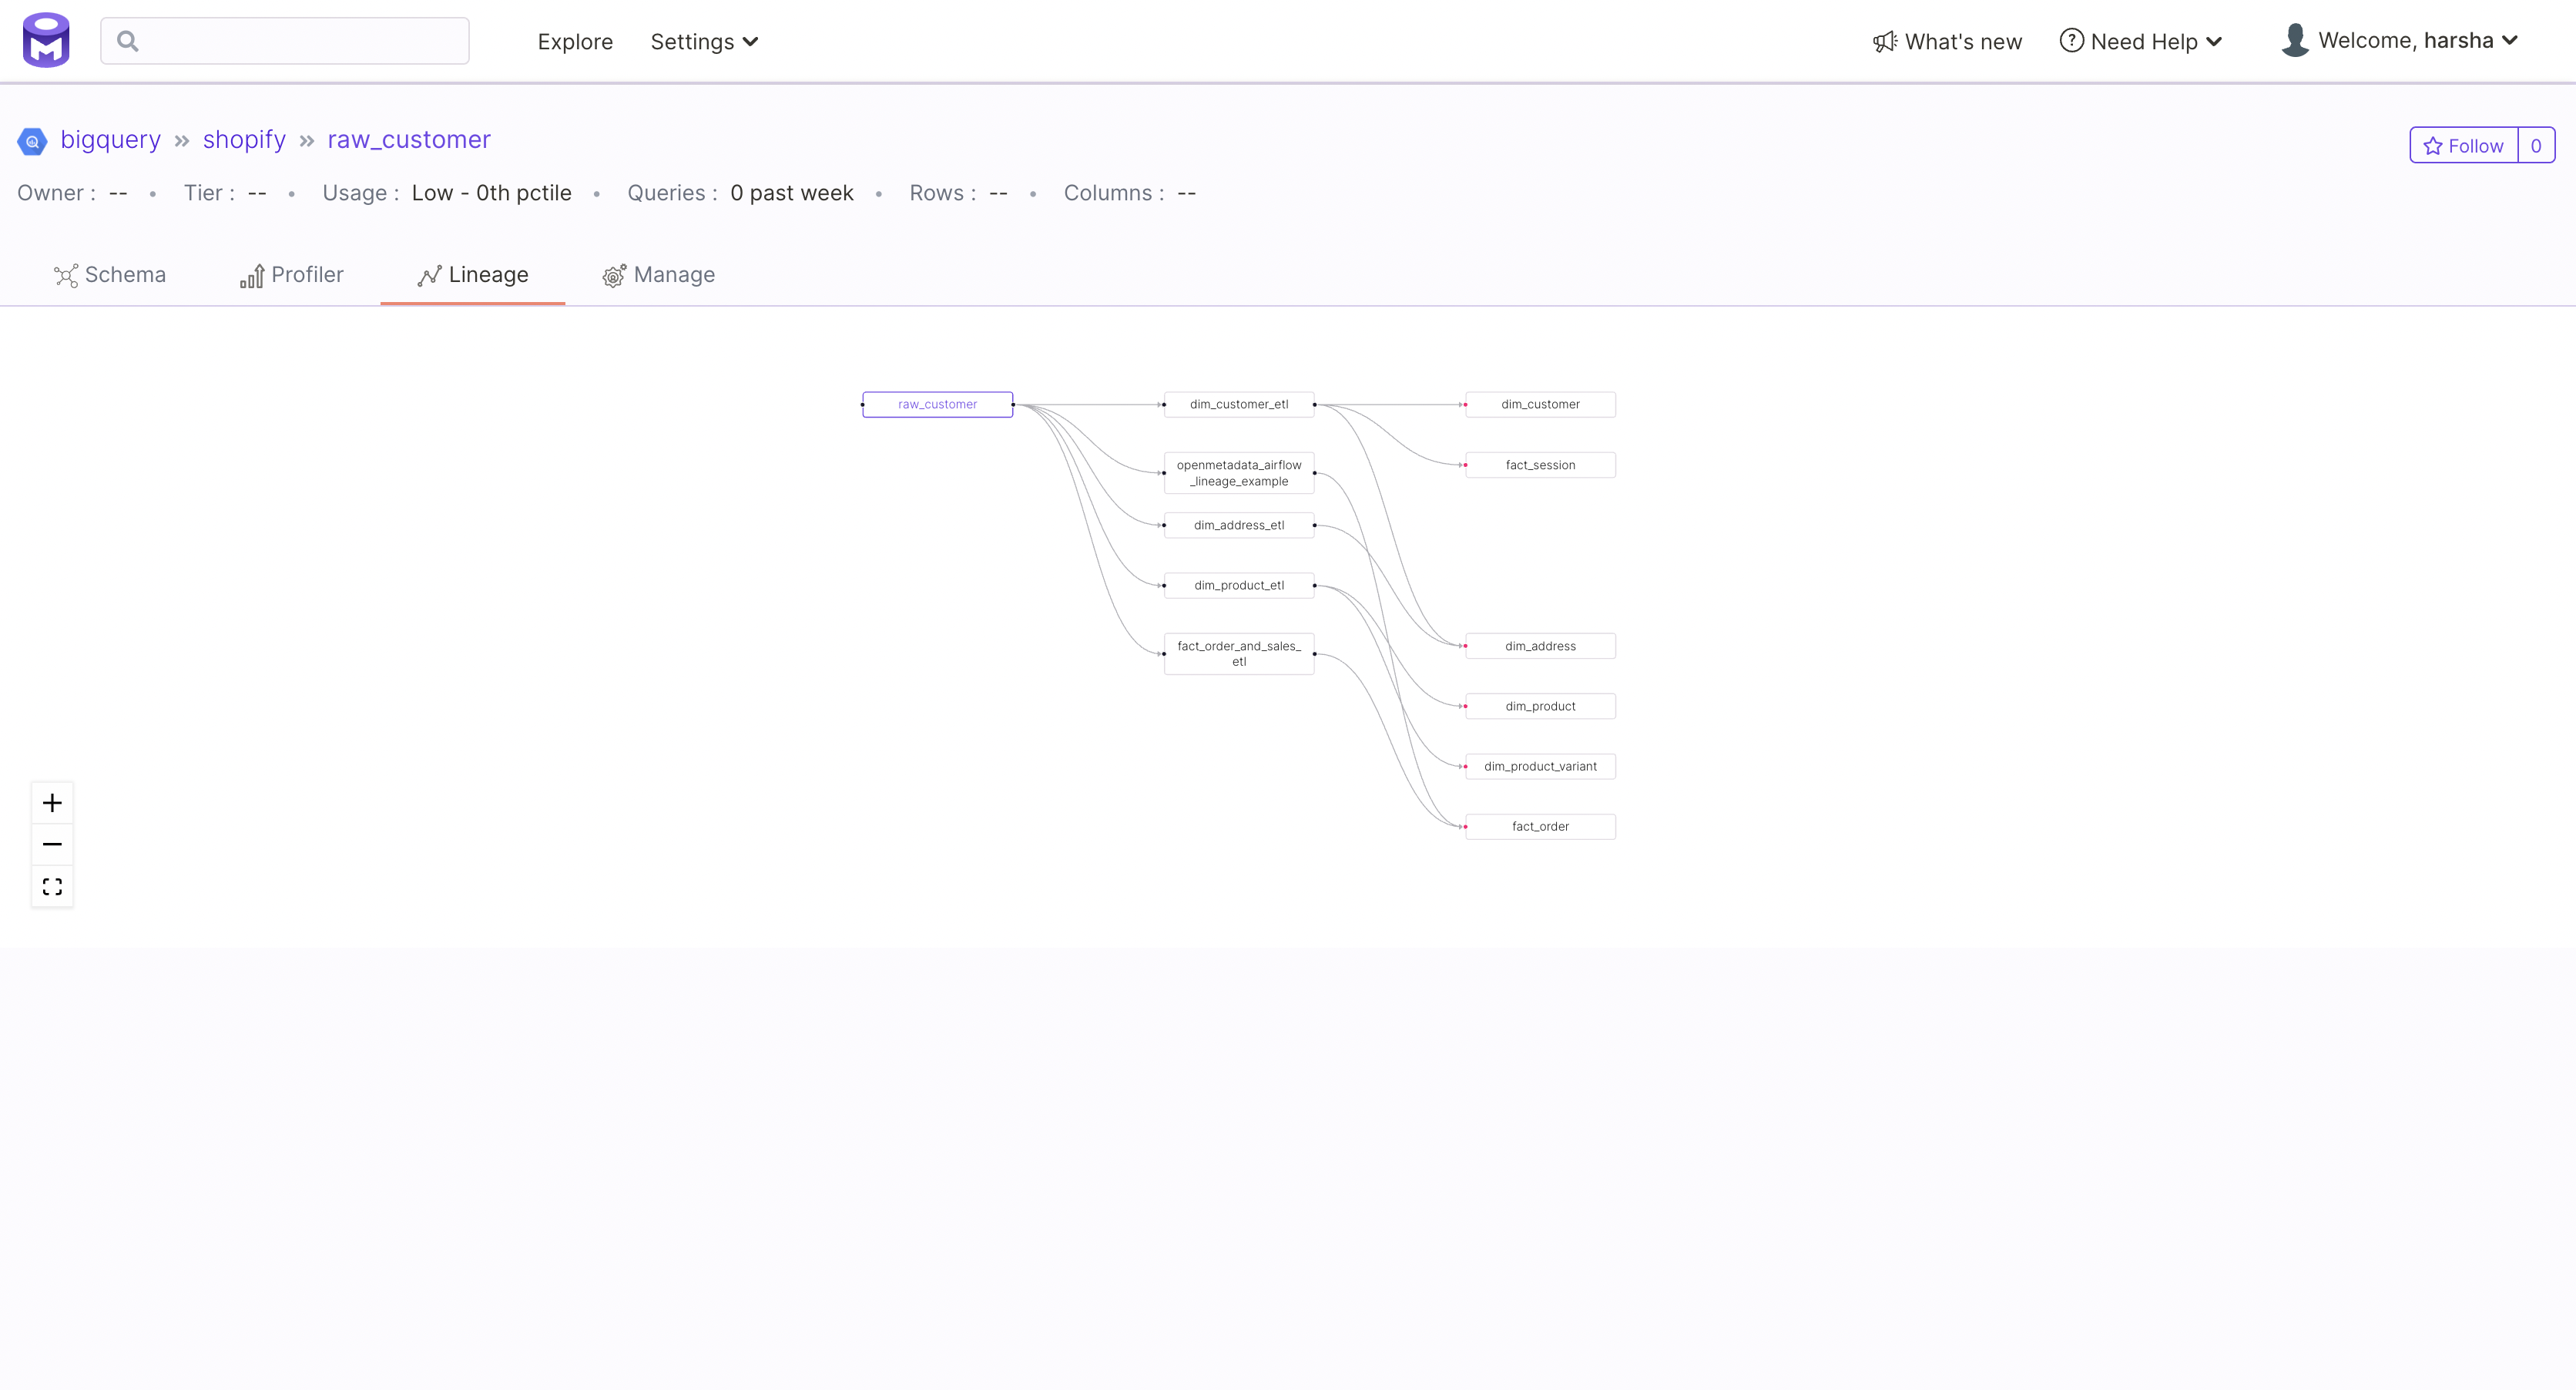Click the Need Help question mark icon

(x=2072, y=41)
